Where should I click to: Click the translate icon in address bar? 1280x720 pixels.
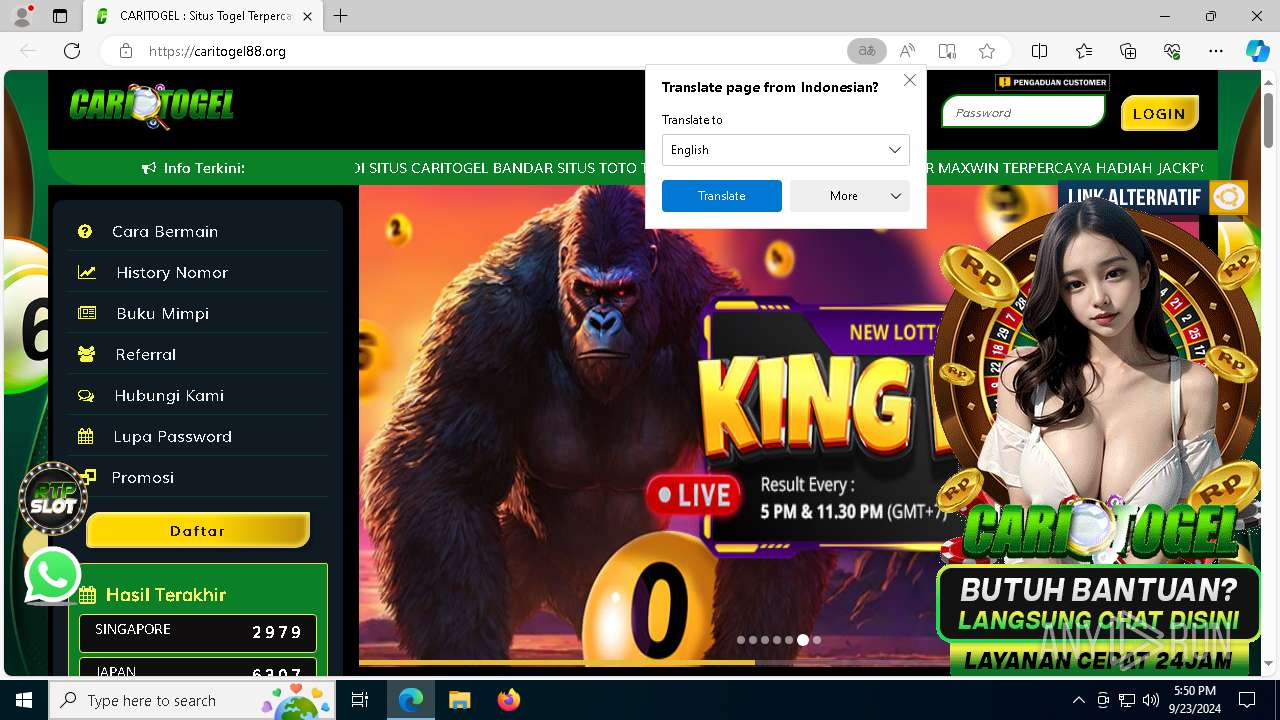pos(867,51)
